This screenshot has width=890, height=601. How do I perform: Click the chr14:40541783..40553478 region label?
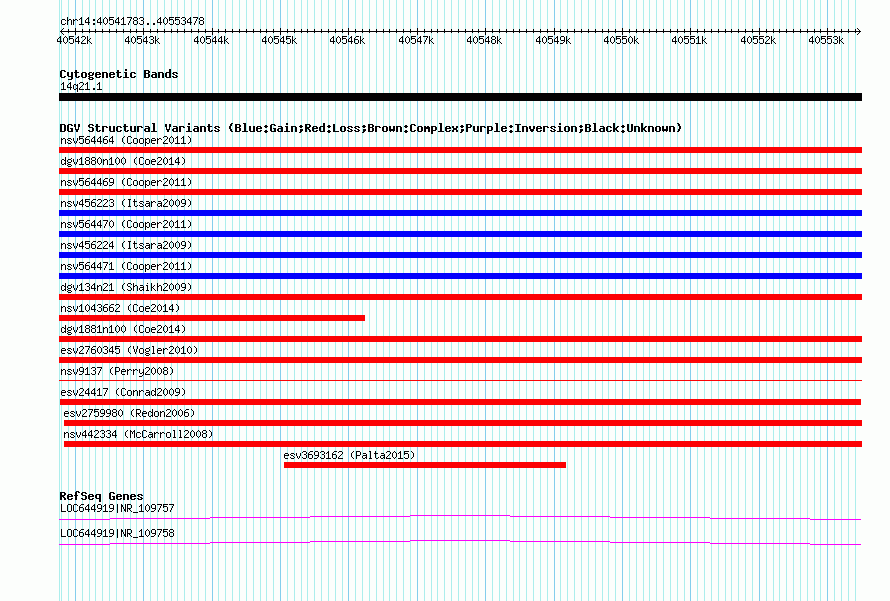[132, 21]
